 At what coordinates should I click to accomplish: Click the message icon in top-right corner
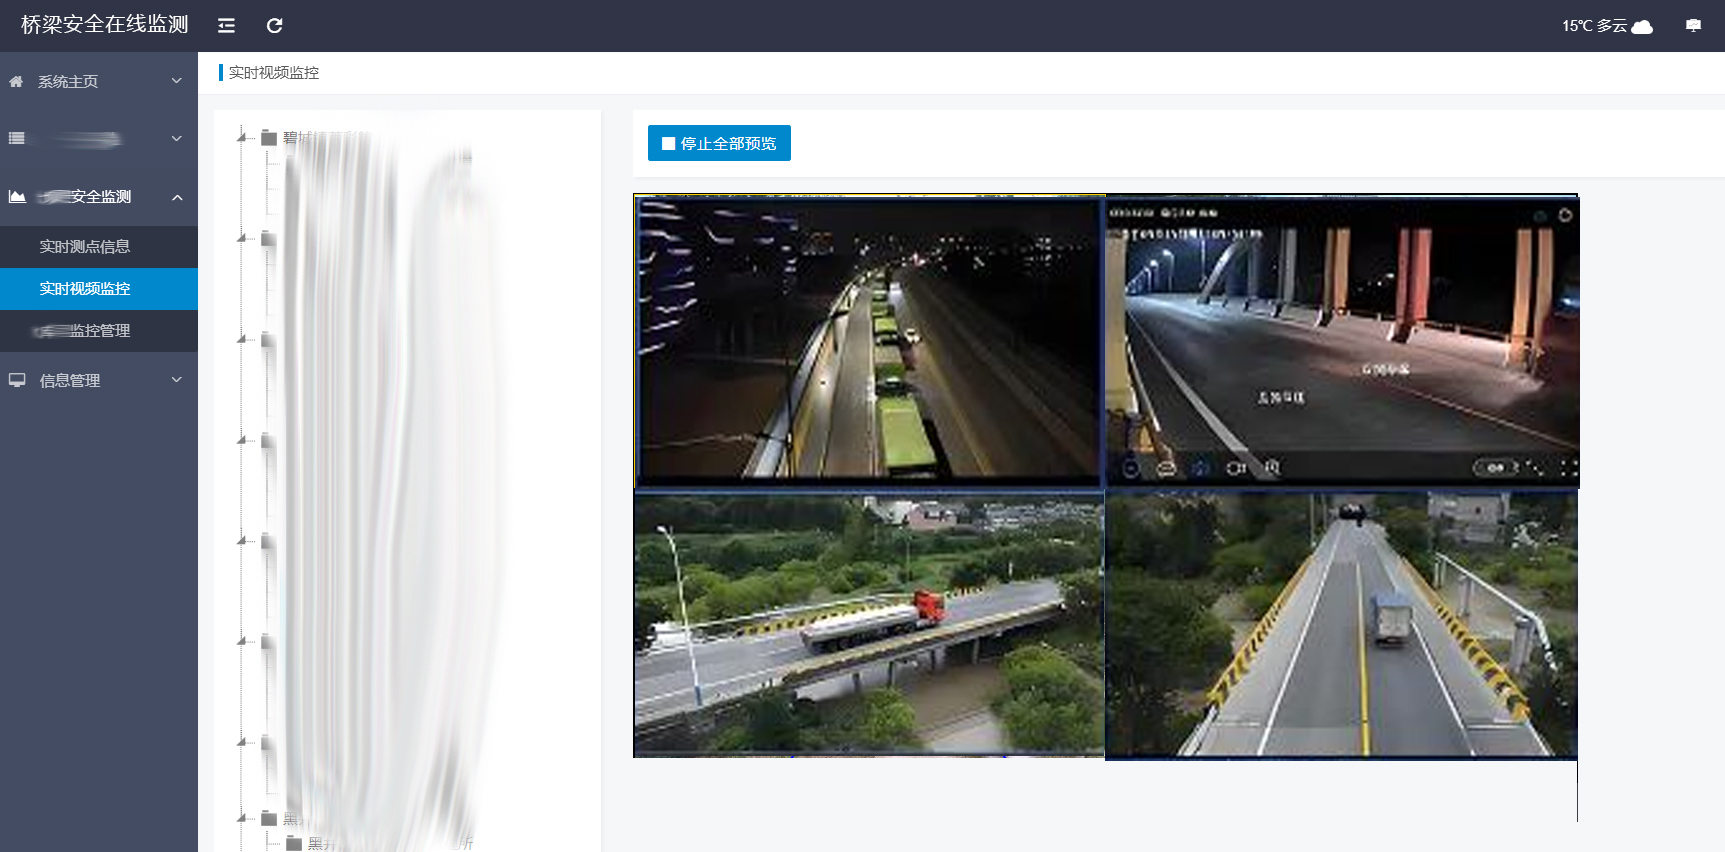(1692, 26)
